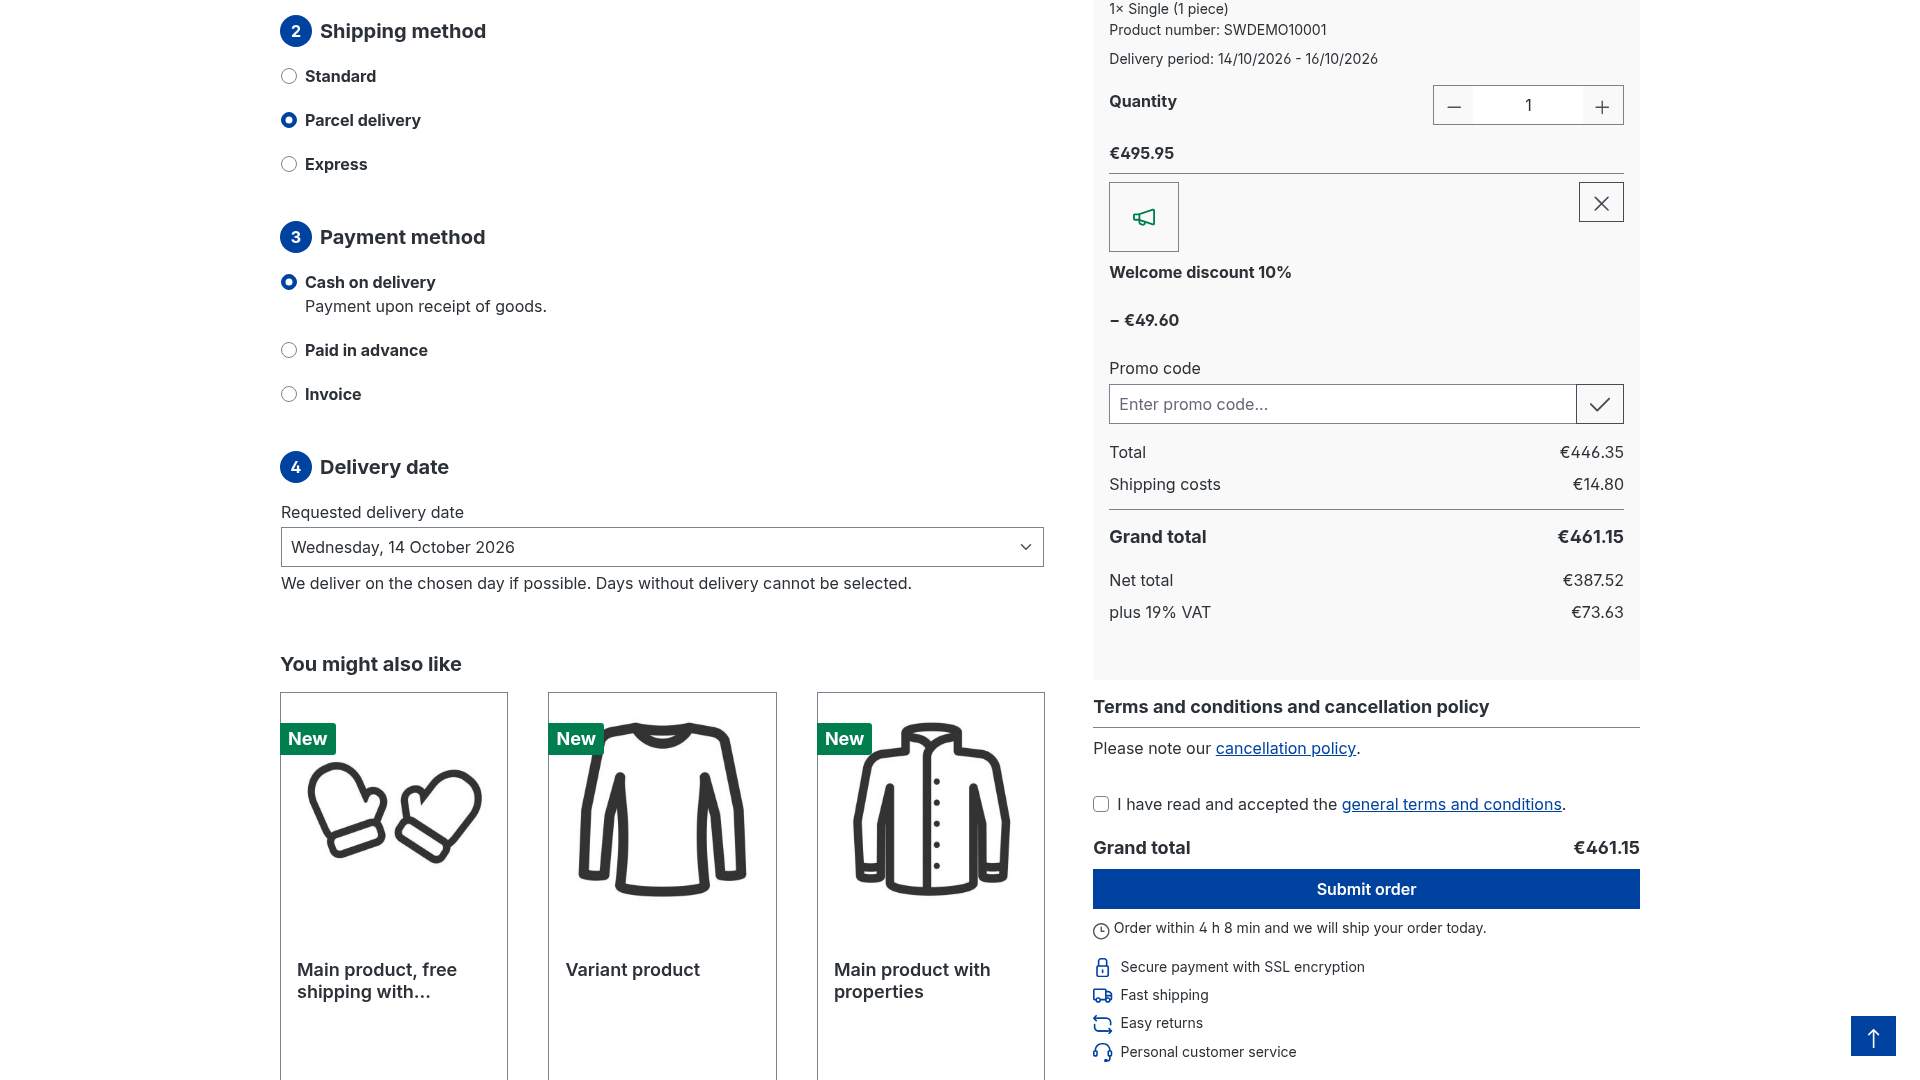Remove the Welcome discount with X button

pos(1601,203)
